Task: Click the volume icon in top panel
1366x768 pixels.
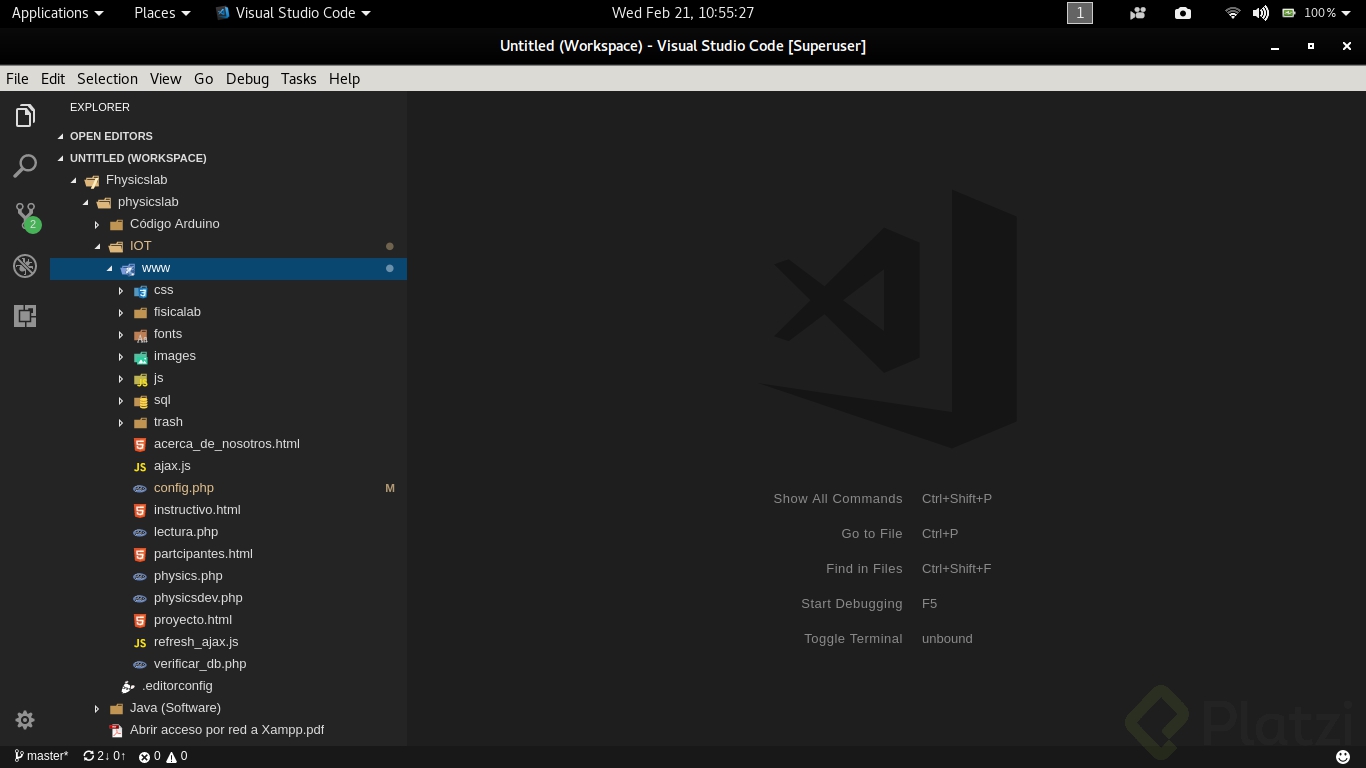Action: click(x=1260, y=13)
